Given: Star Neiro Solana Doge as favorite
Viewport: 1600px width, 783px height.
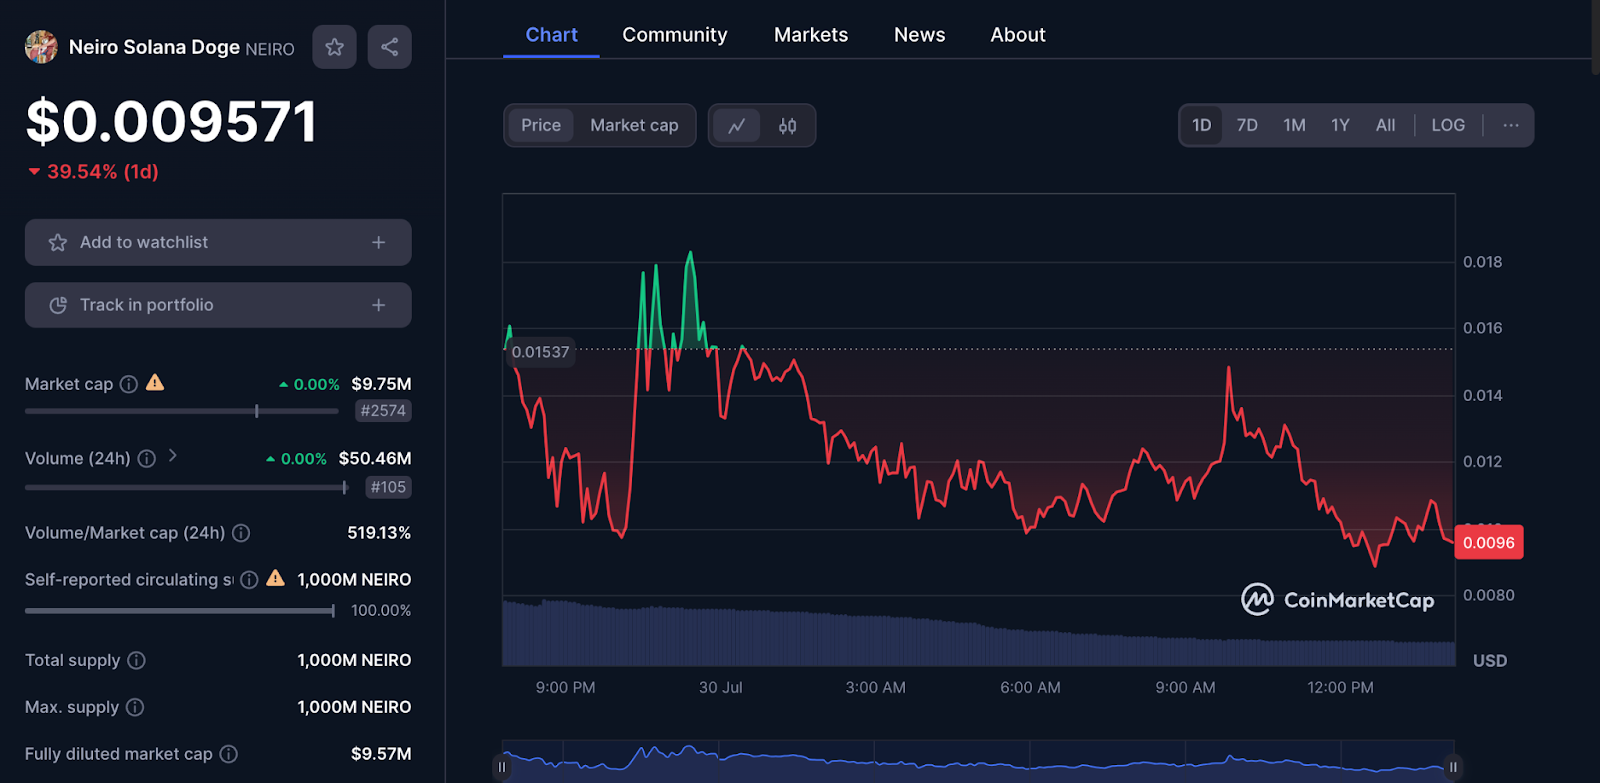Looking at the screenshot, I should click(x=334, y=47).
